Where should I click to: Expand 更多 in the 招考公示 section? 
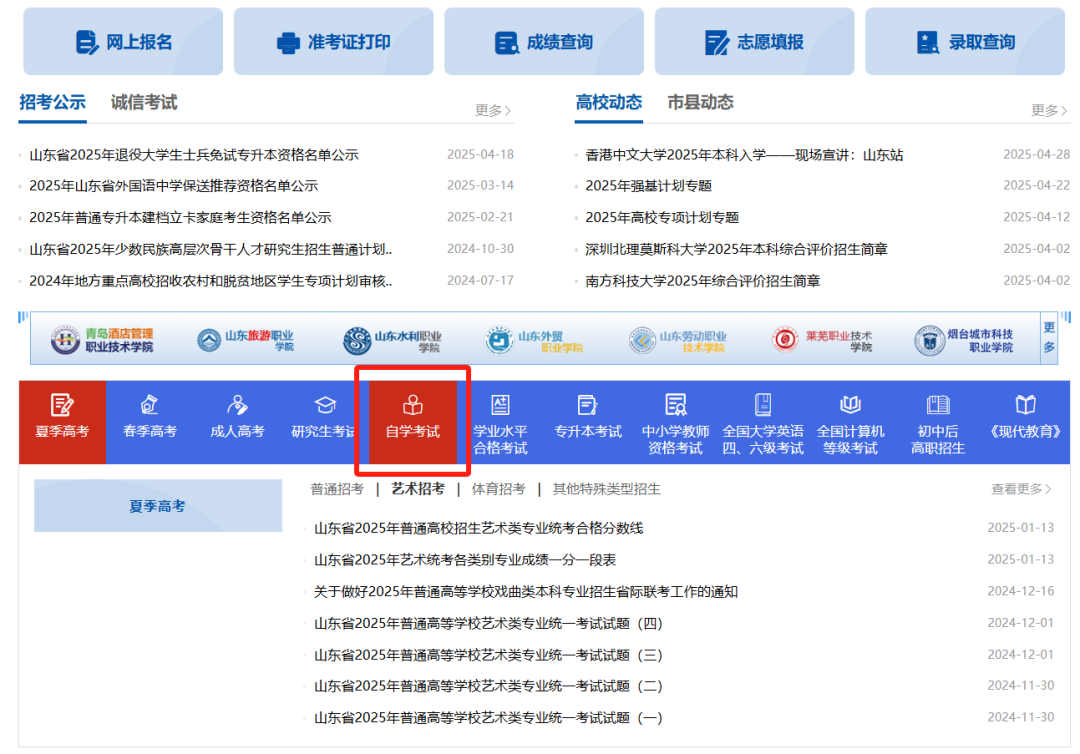coord(493,110)
